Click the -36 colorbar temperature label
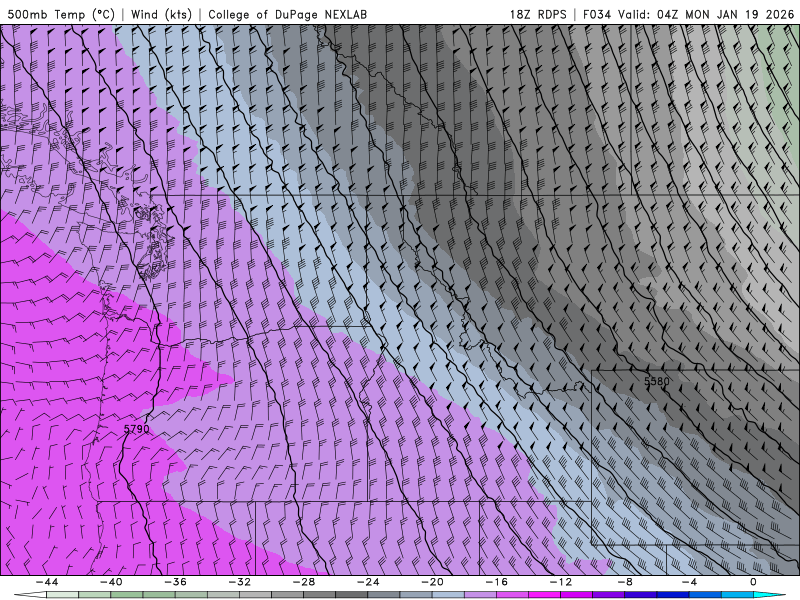This screenshot has height=600, width=800. (x=176, y=582)
